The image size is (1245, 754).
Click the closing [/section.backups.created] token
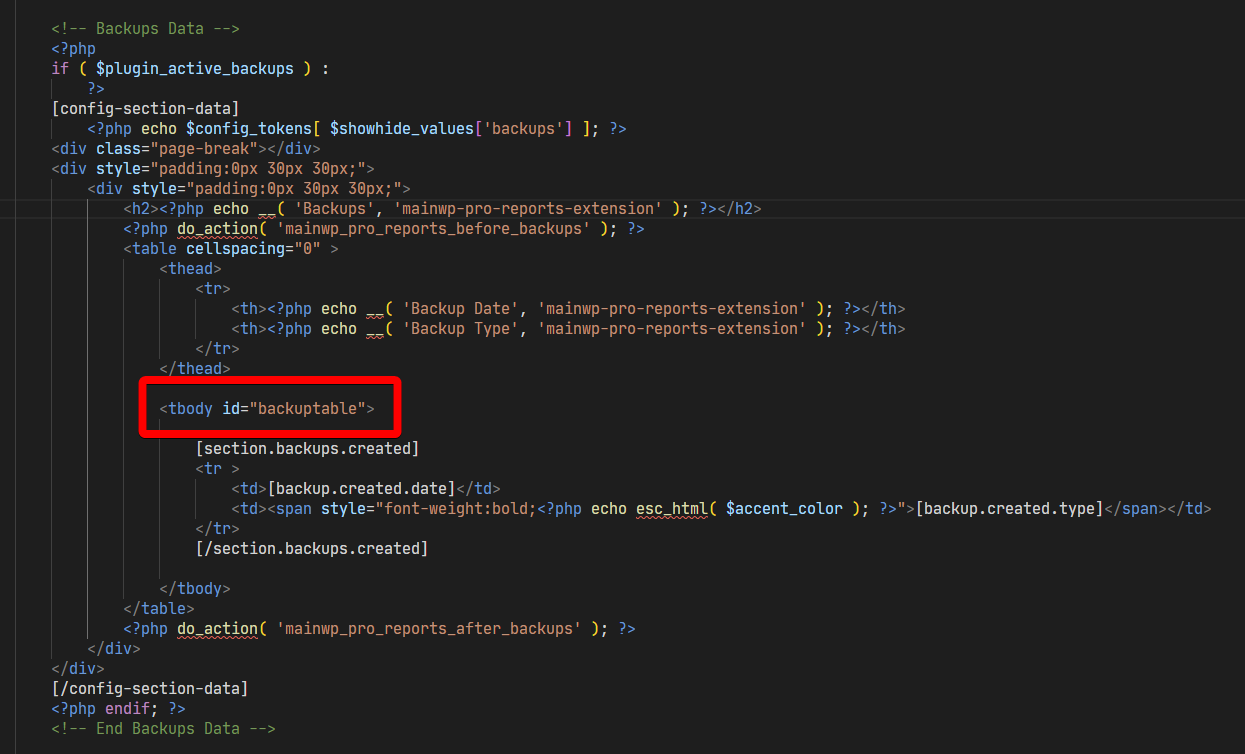tap(312, 548)
